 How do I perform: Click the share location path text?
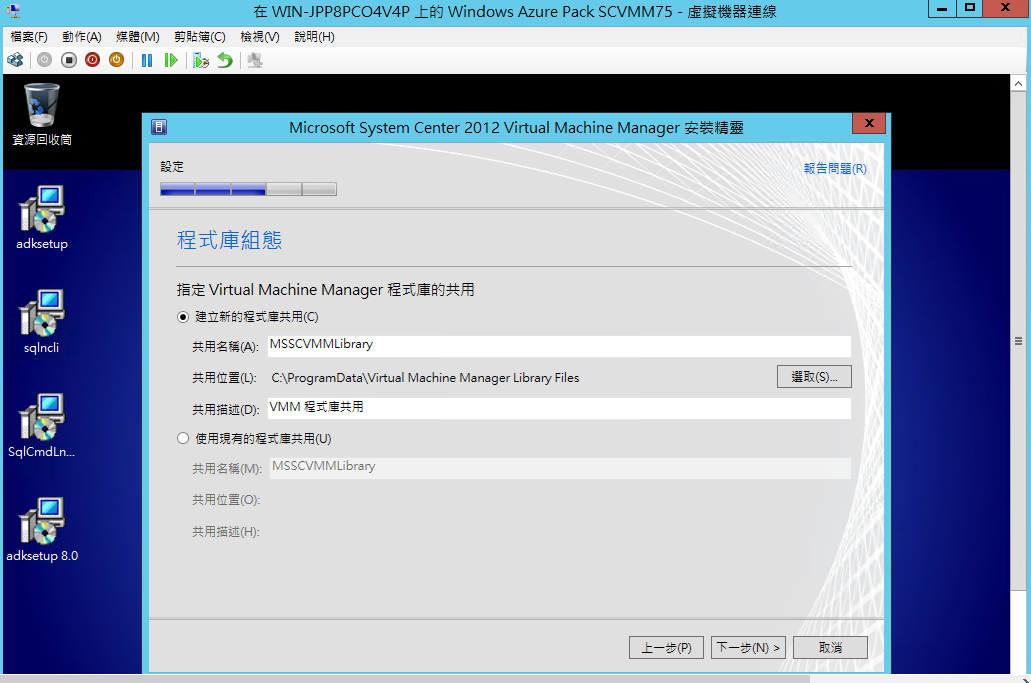pyautogui.click(x=425, y=378)
